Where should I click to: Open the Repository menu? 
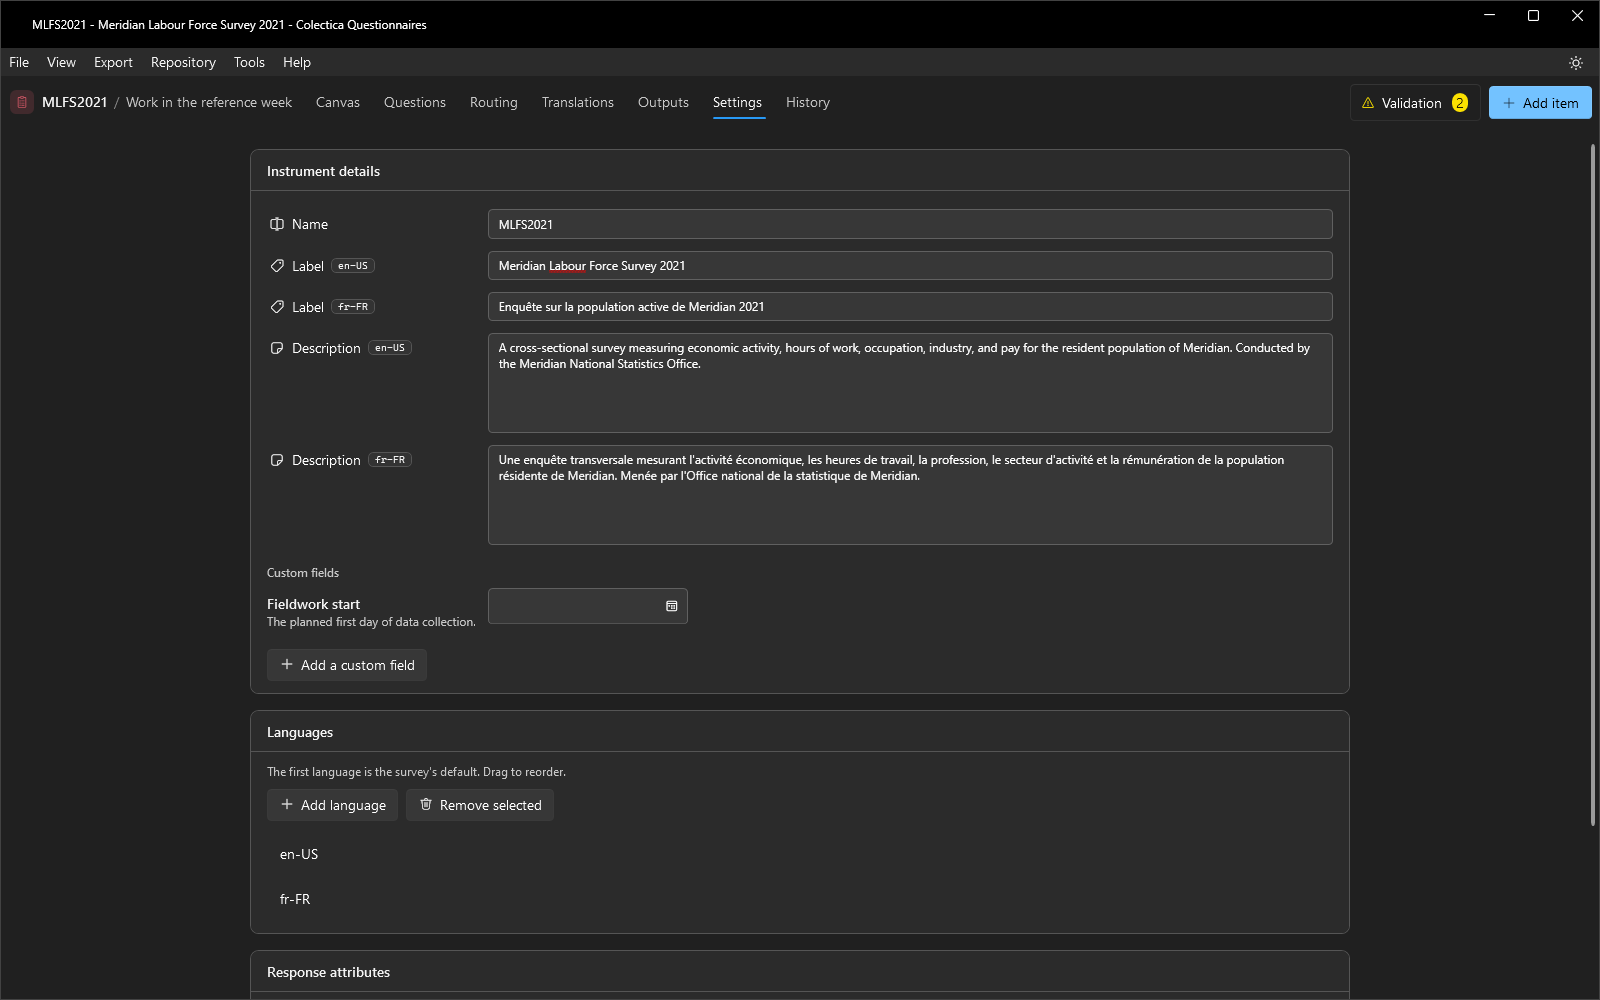click(183, 62)
